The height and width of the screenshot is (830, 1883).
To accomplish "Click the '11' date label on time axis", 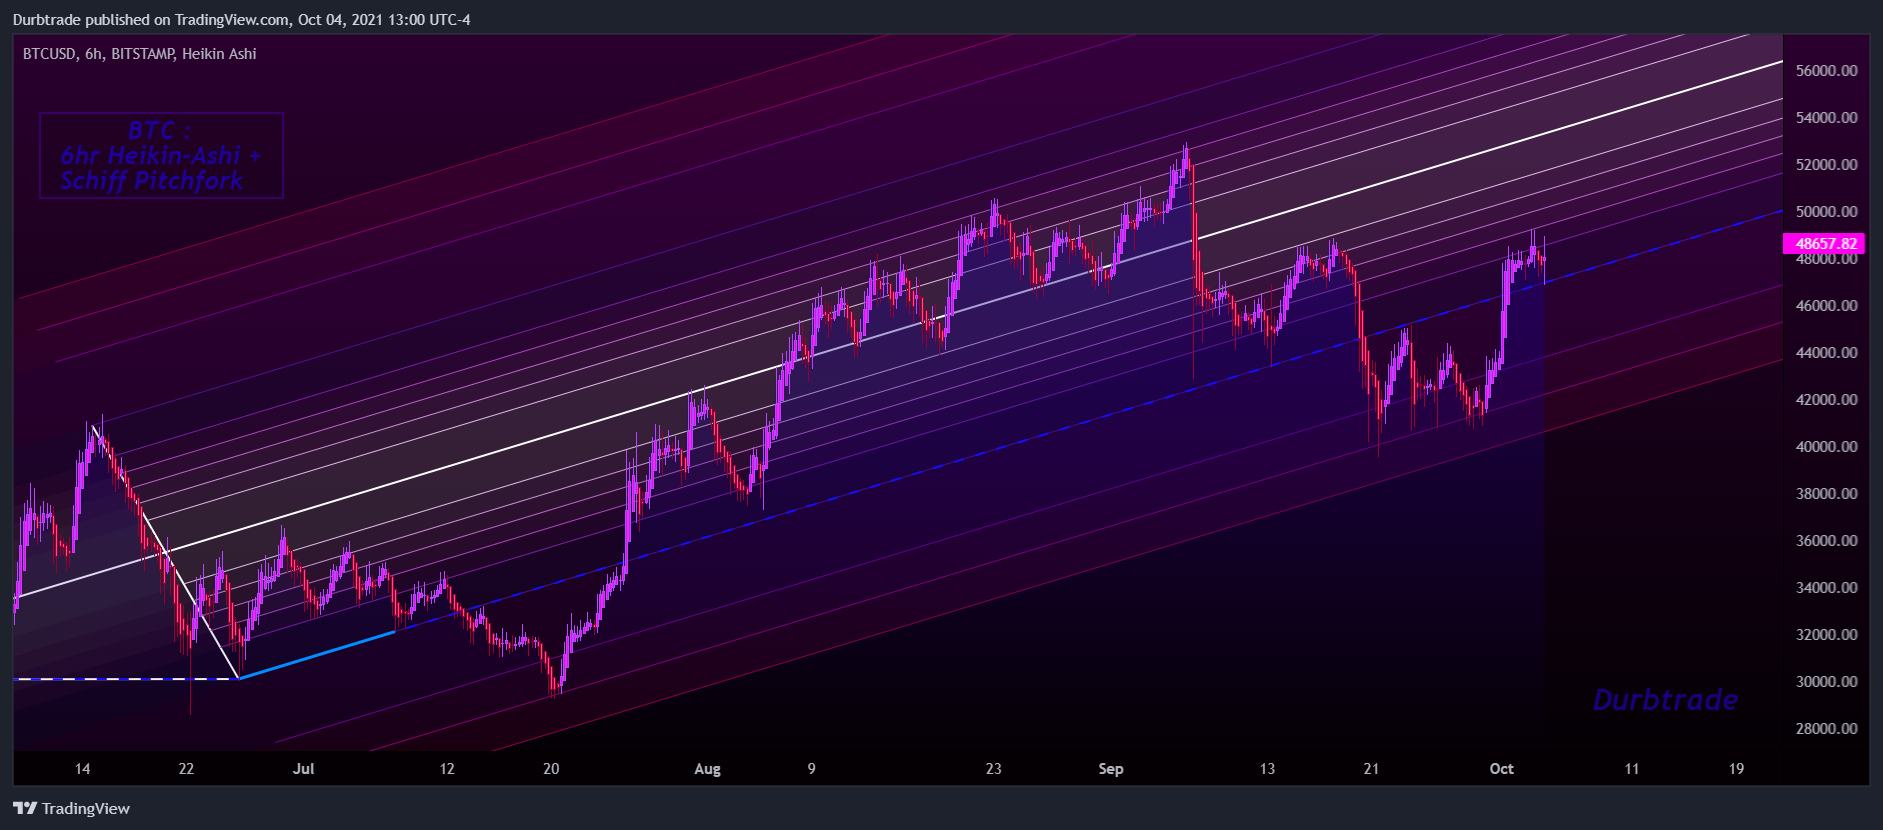I will pyautogui.click(x=1632, y=769).
